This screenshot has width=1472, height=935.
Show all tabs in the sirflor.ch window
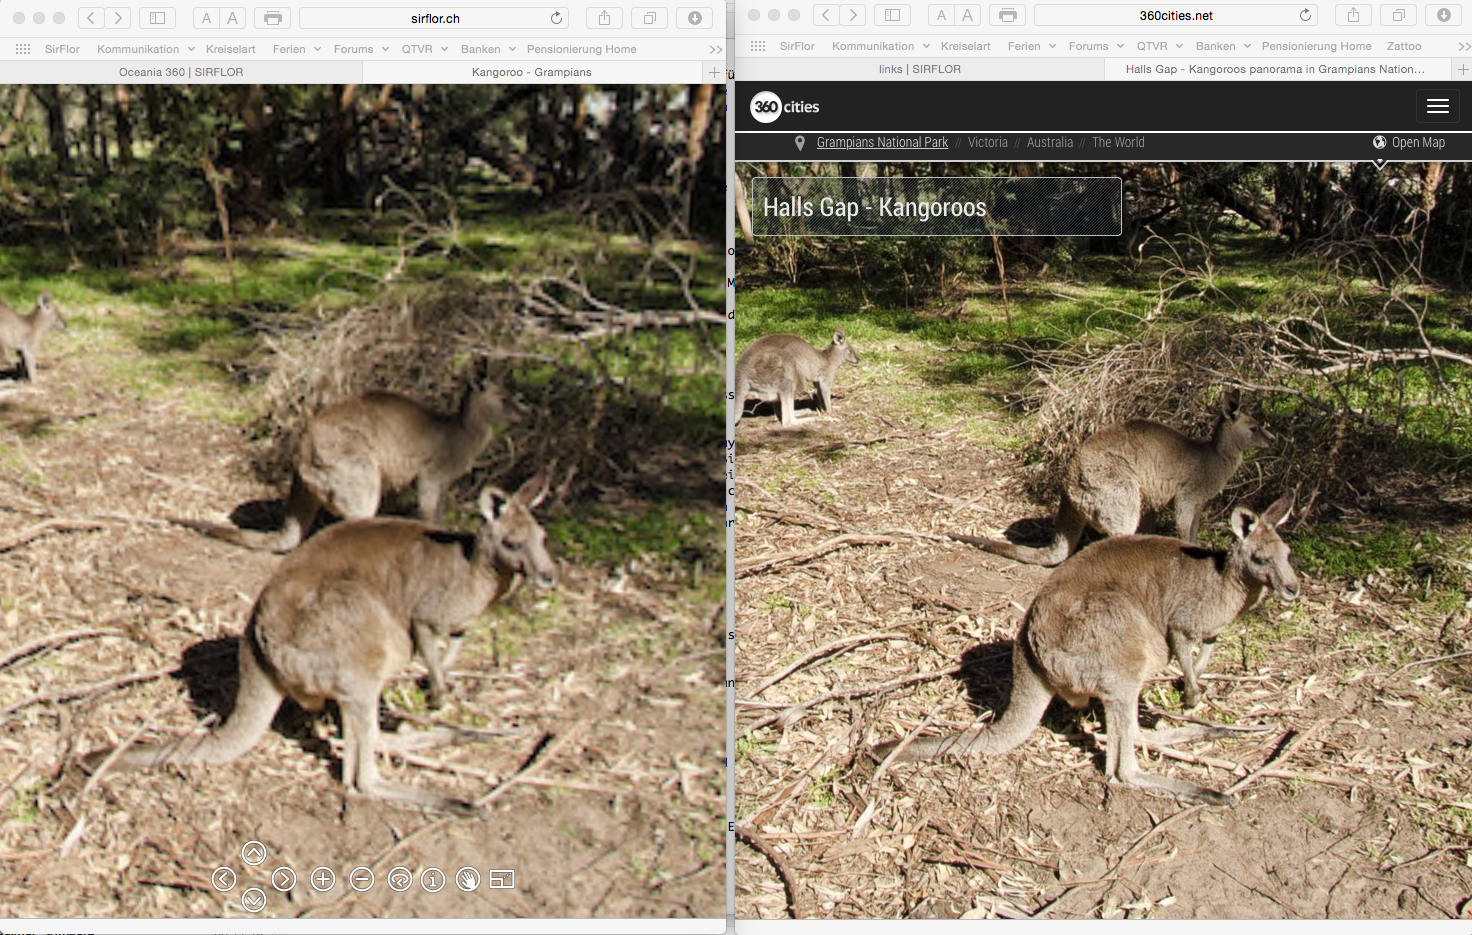click(650, 18)
